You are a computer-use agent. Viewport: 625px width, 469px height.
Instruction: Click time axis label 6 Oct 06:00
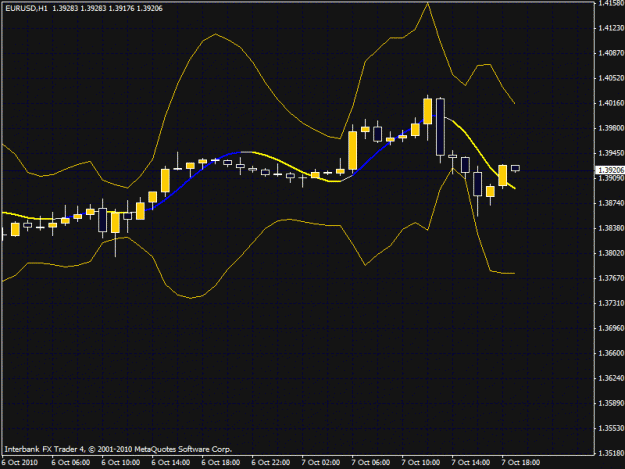click(71, 463)
